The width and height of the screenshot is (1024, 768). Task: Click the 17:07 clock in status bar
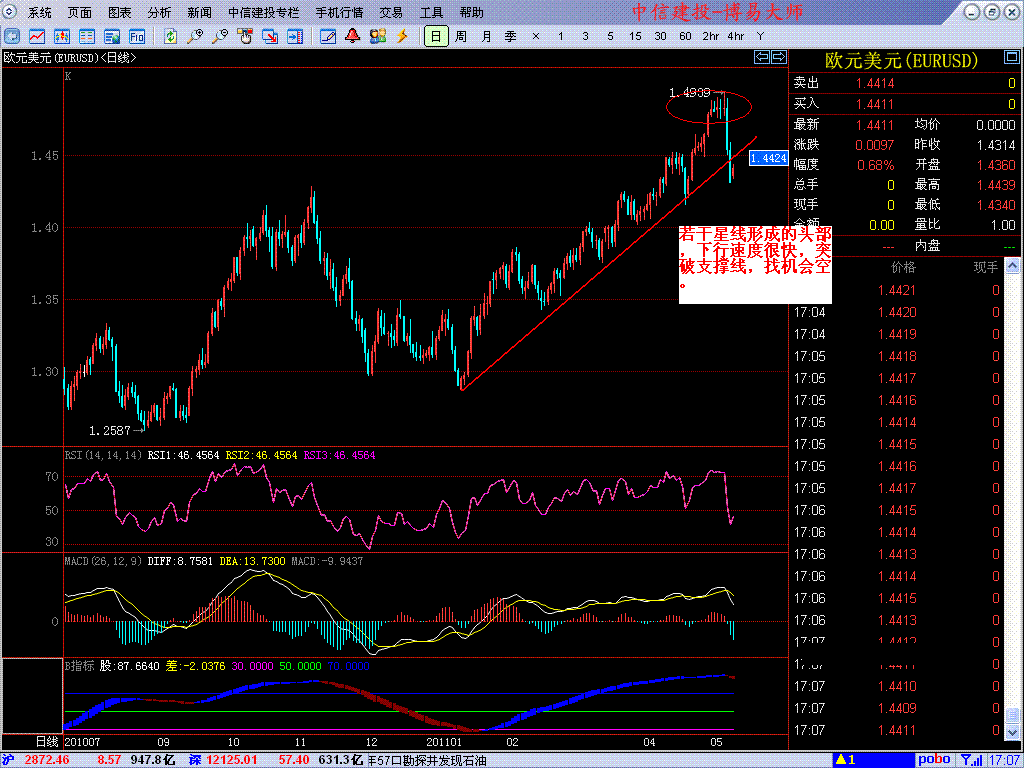(1005, 760)
